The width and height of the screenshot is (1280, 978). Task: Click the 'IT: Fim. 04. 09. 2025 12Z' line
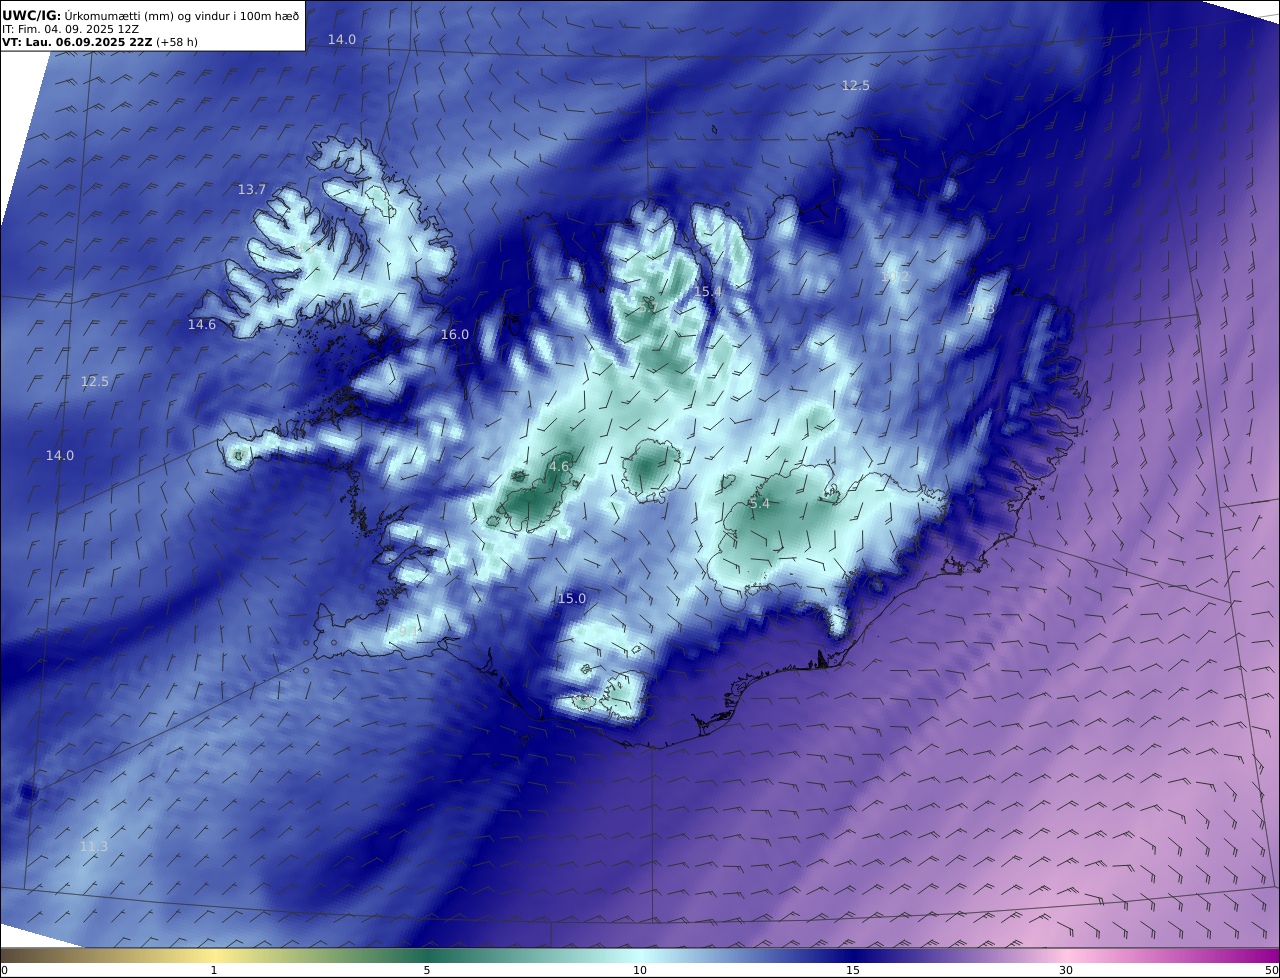coord(70,30)
